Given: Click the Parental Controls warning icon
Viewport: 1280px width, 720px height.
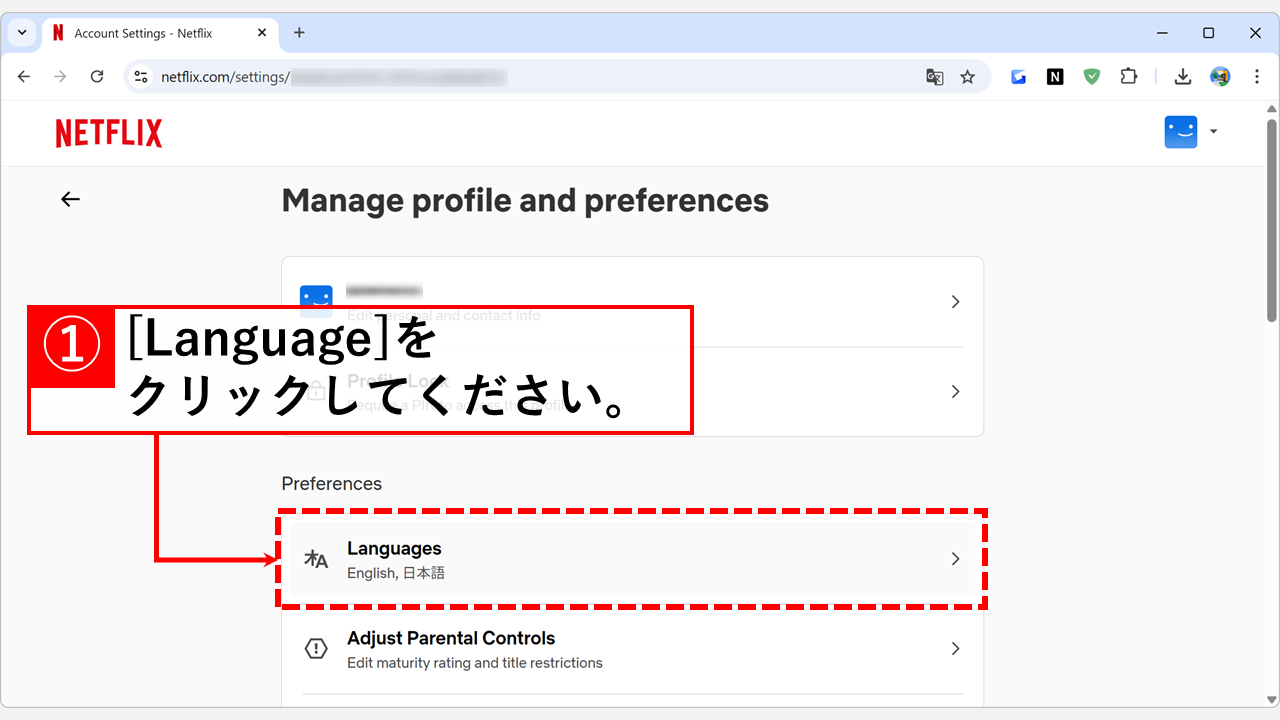Looking at the screenshot, I should click(x=316, y=649).
